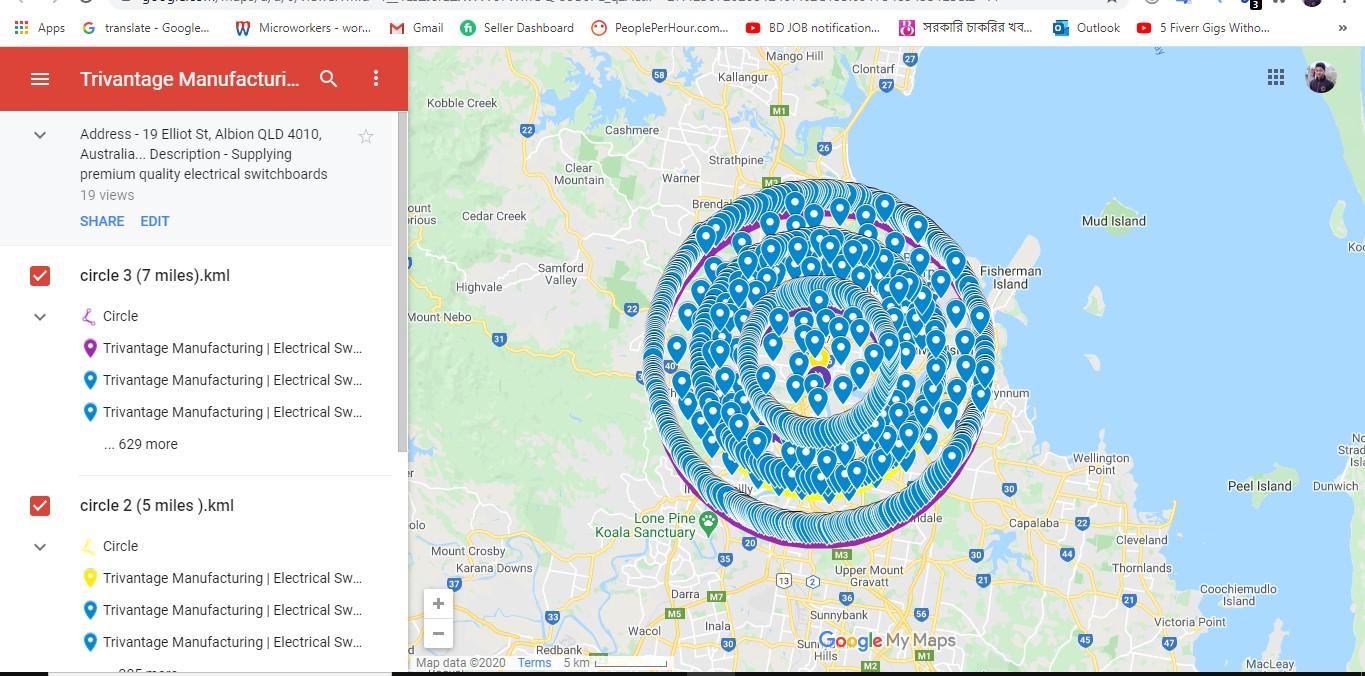Click the Circle line style icon under circle 3
Viewport: 1365px width, 676px height.
[x=91, y=316]
